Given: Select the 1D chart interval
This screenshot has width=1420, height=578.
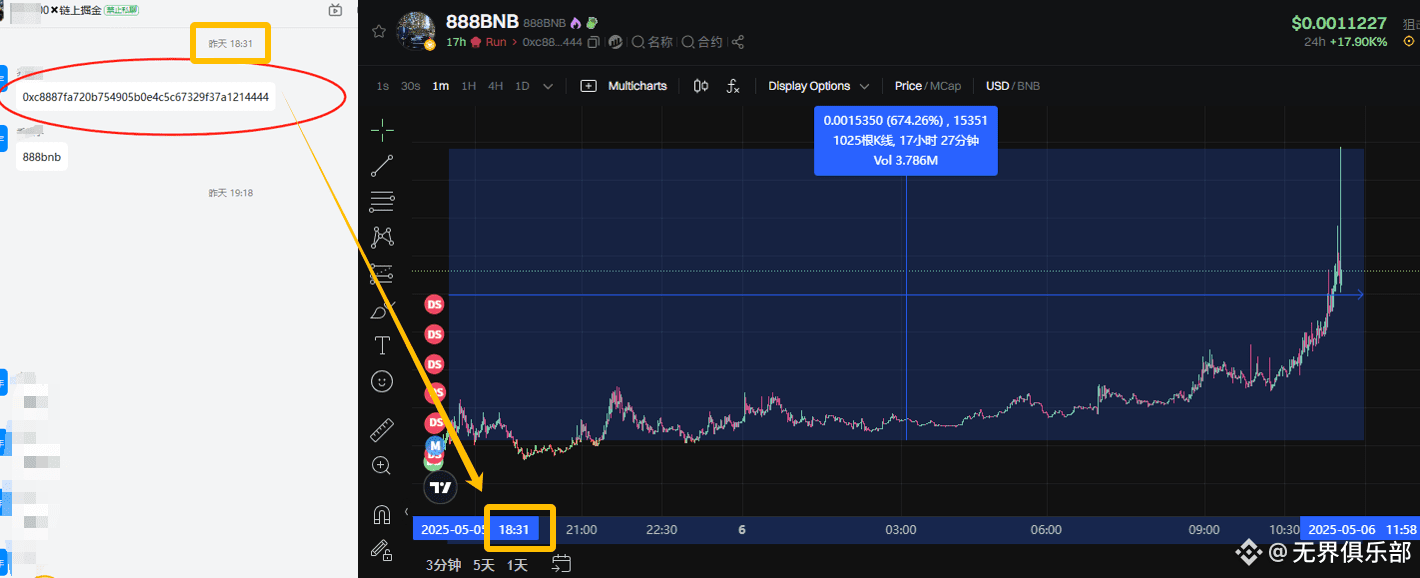Looking at the screenshot, I should click(x=522, y=86).
